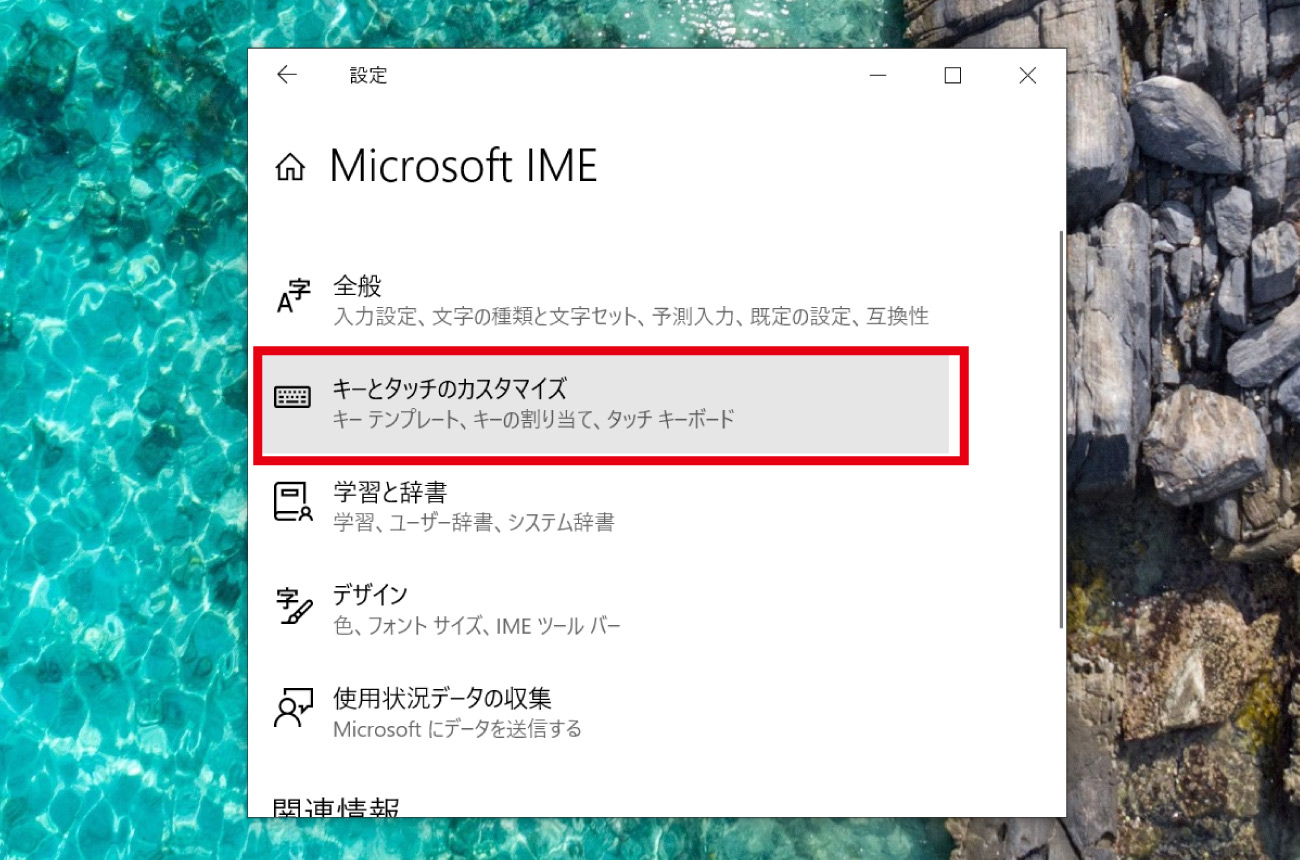The image size is (1300, 860).
Task: Click the Microsoft にデータを送信する text
Action: (x=457, y=729)
